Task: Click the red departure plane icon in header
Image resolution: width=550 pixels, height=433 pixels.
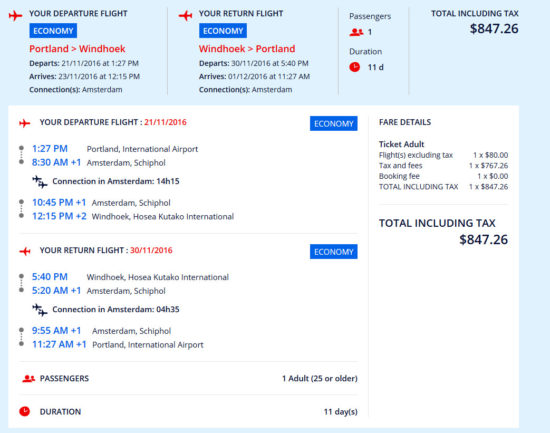Action: (15, 15)
